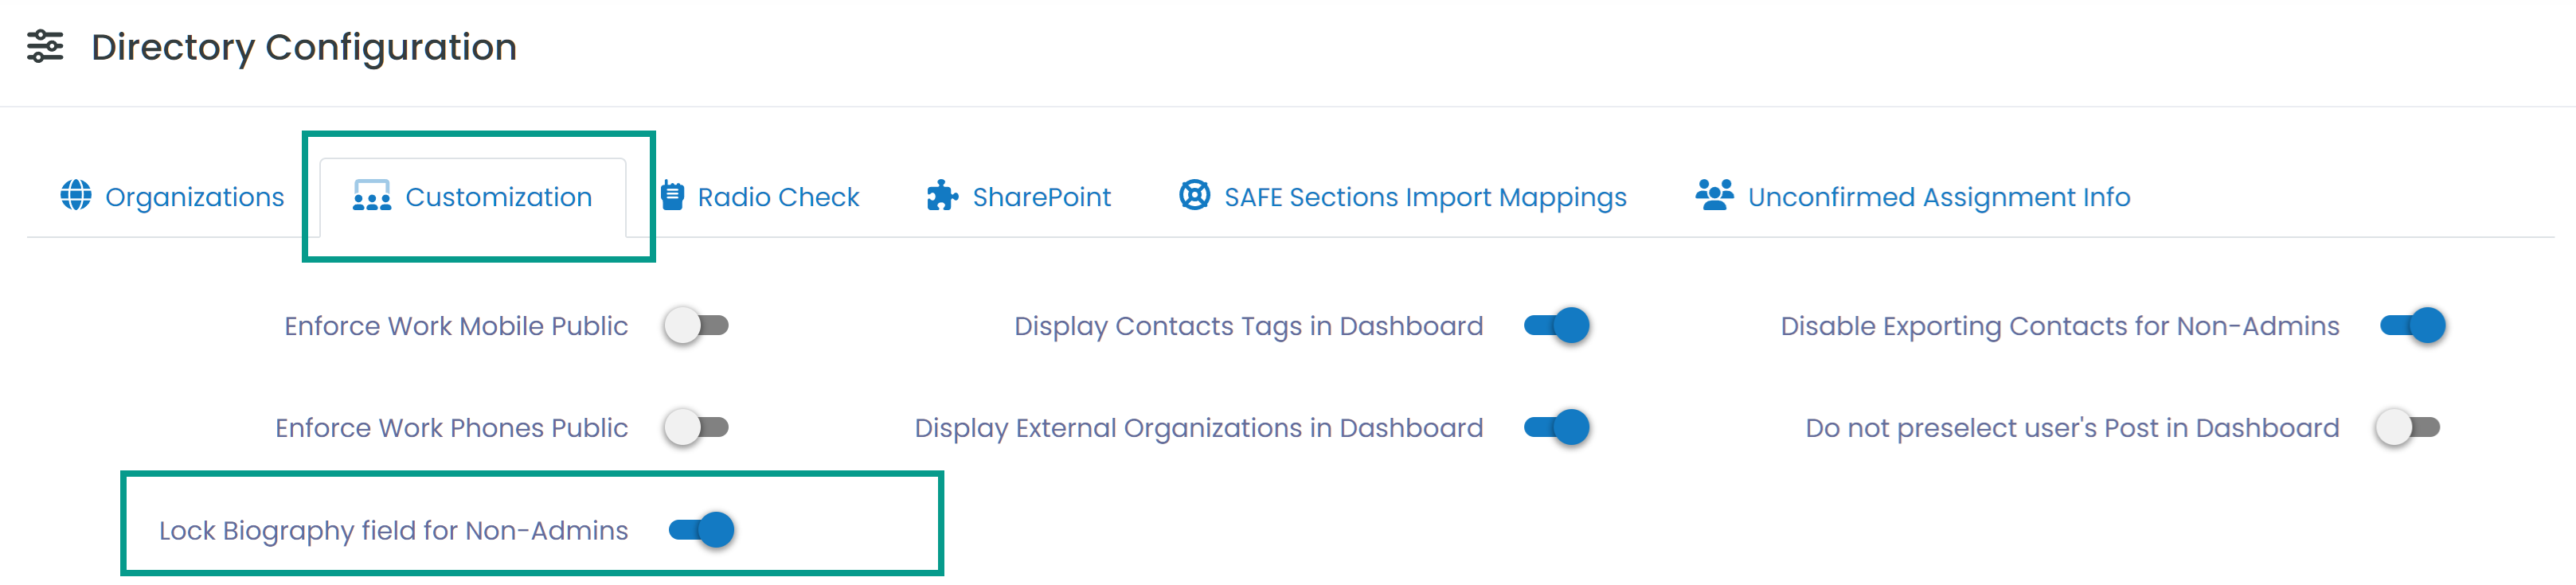2576x585 pixels.
Task: Click the globe icon beside Organizations
Action: 76,195
